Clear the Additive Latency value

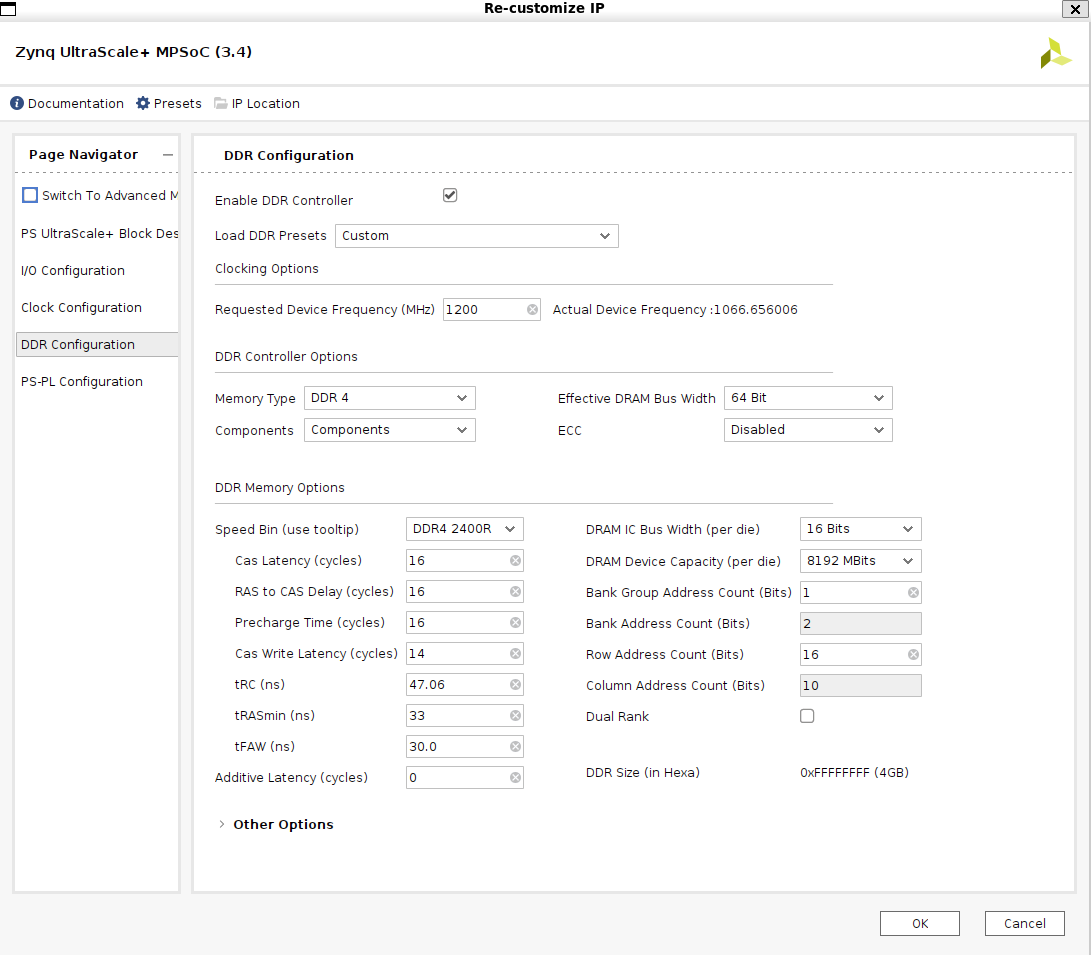tap(516, 777)
